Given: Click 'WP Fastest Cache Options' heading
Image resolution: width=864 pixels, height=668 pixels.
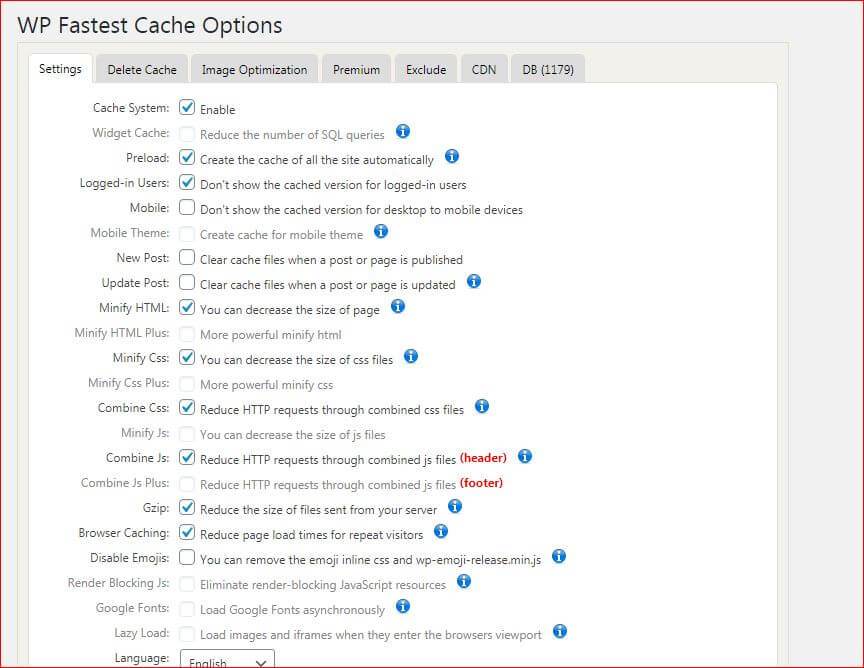Looking at the screenshot, I should point(150,25).
